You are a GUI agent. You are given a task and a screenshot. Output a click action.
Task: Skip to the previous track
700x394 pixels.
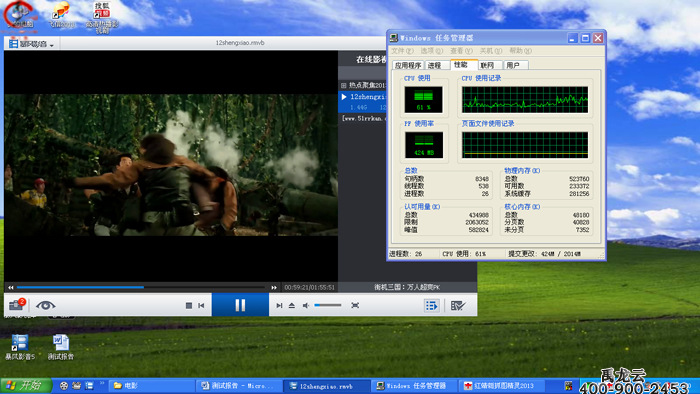coord(201,306)
